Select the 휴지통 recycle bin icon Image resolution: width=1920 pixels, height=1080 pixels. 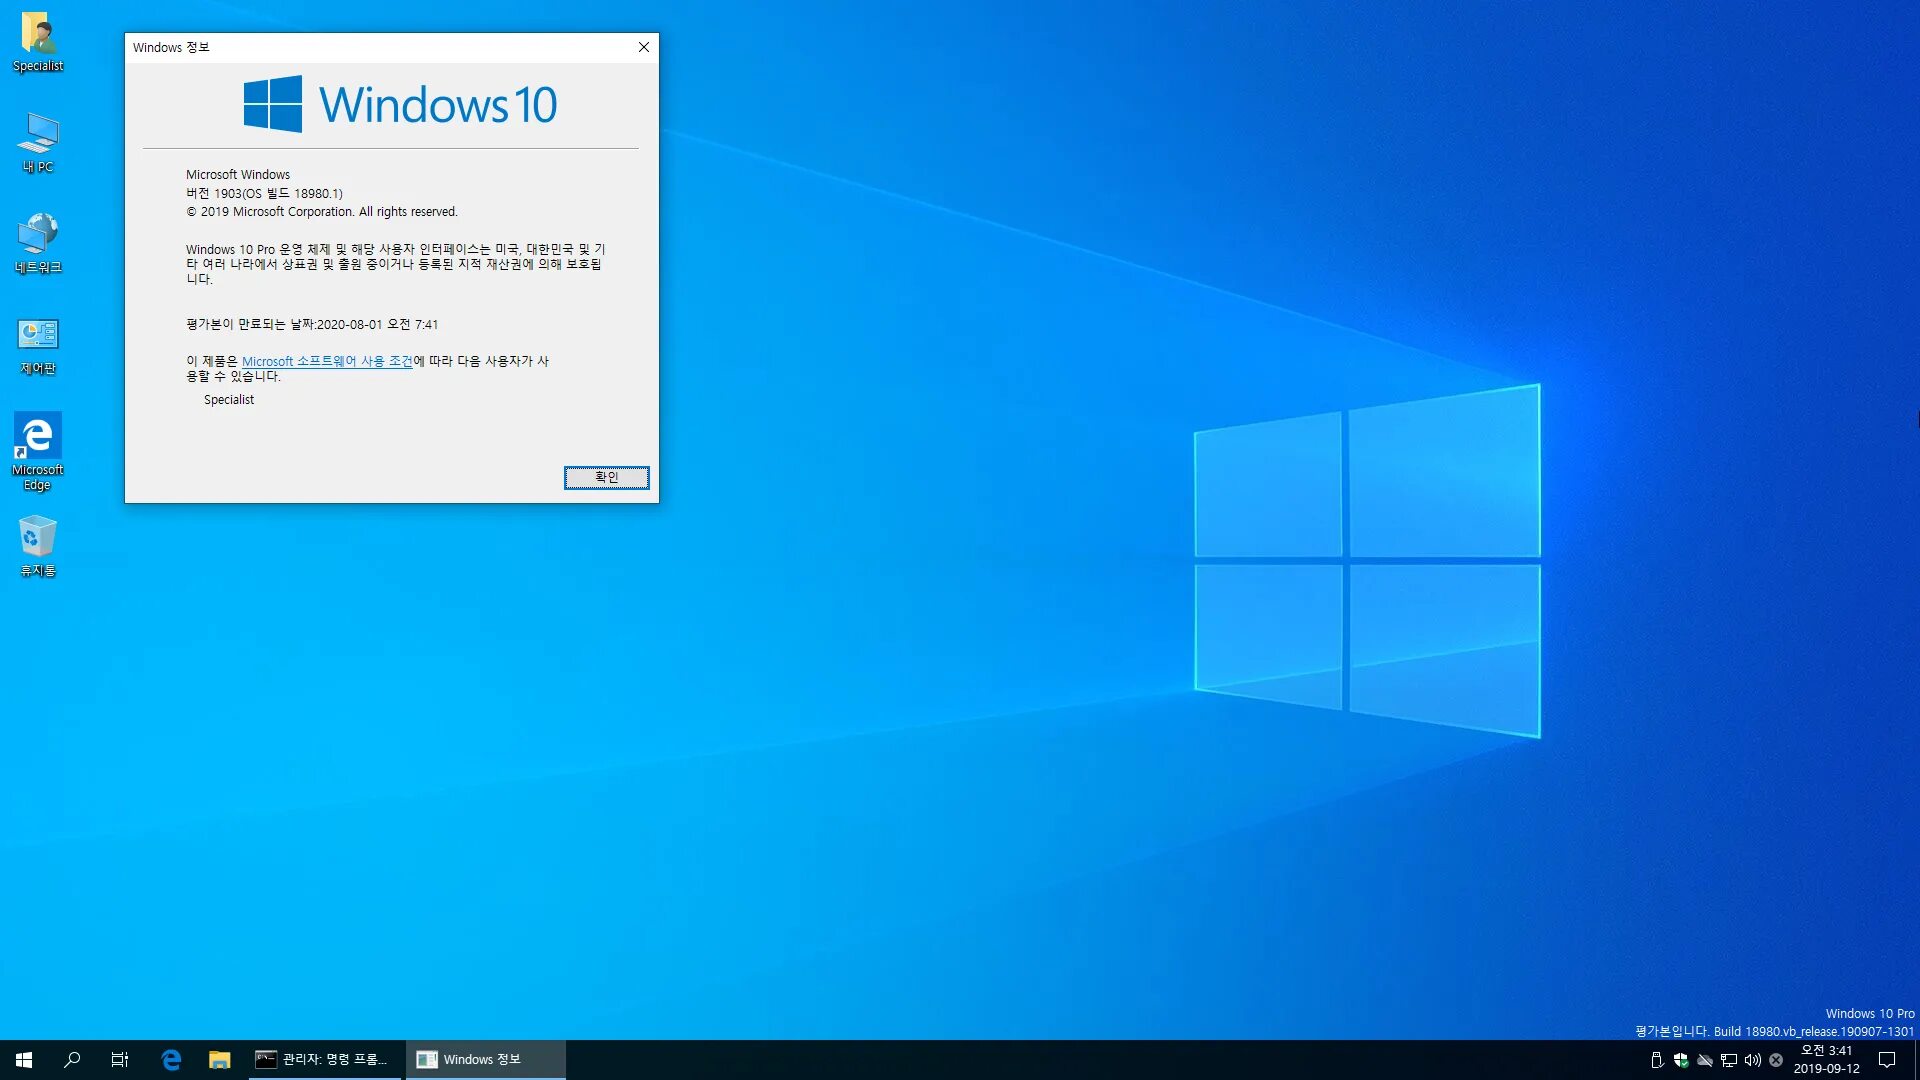(x=38, y=546)
